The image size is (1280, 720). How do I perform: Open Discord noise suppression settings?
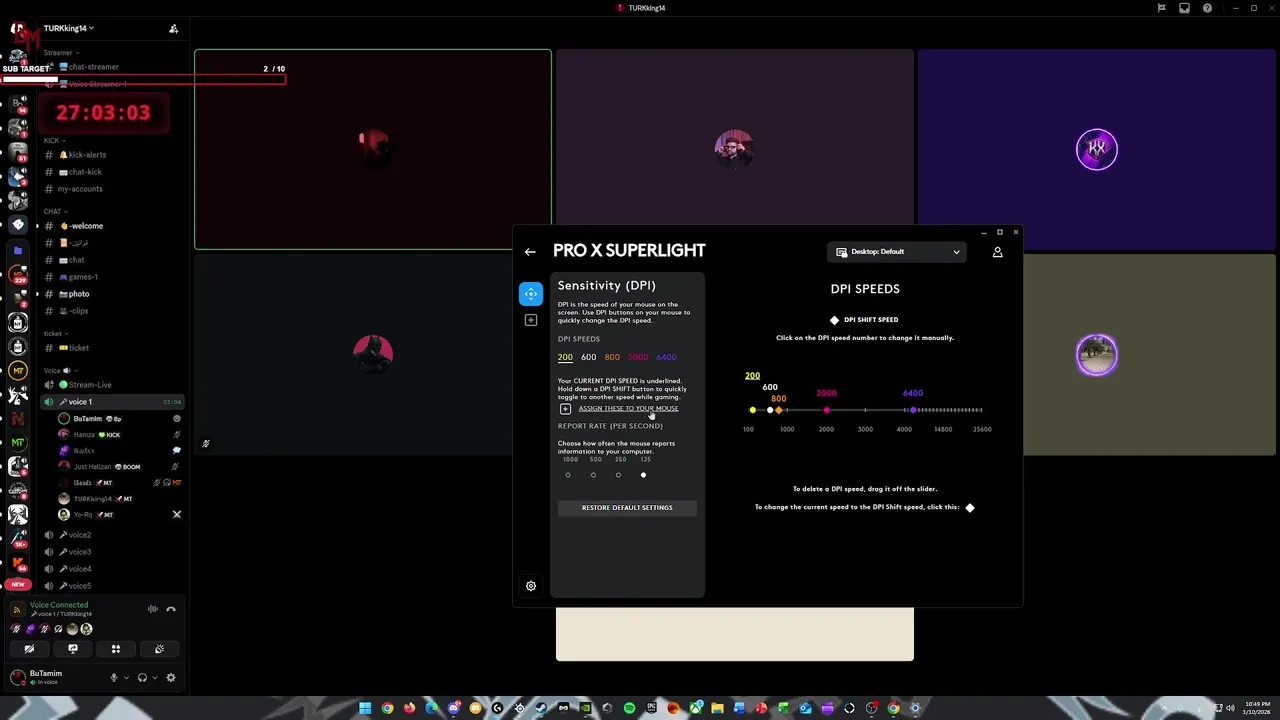tap(153, 609)
